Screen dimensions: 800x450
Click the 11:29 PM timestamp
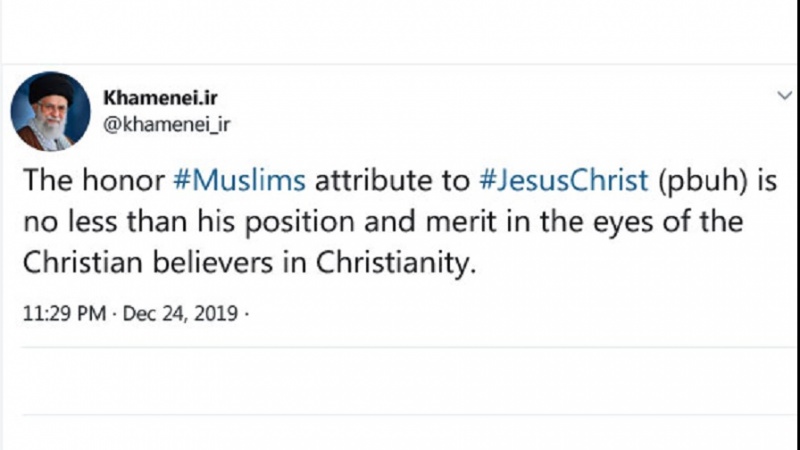[64, 313]
